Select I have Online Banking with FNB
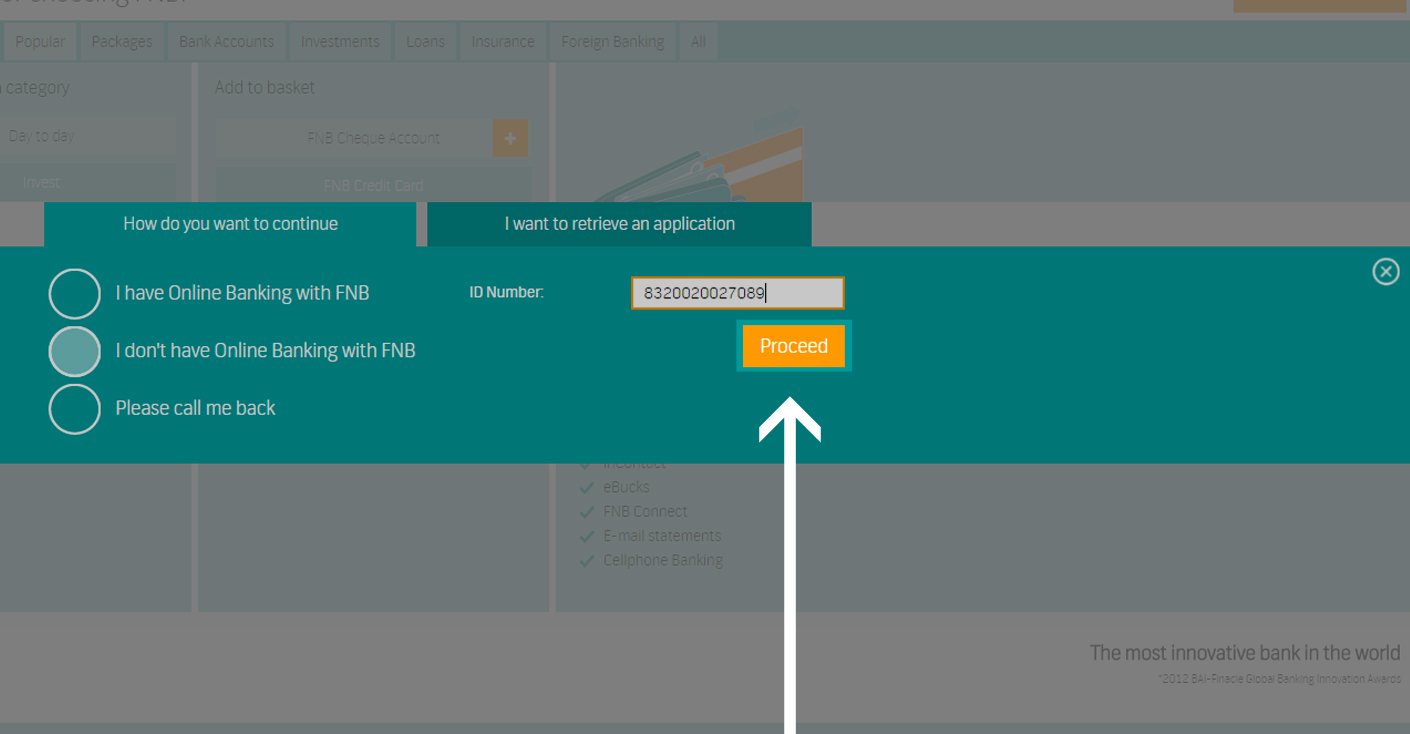1410x734 pixels. (x=74, y=294)
